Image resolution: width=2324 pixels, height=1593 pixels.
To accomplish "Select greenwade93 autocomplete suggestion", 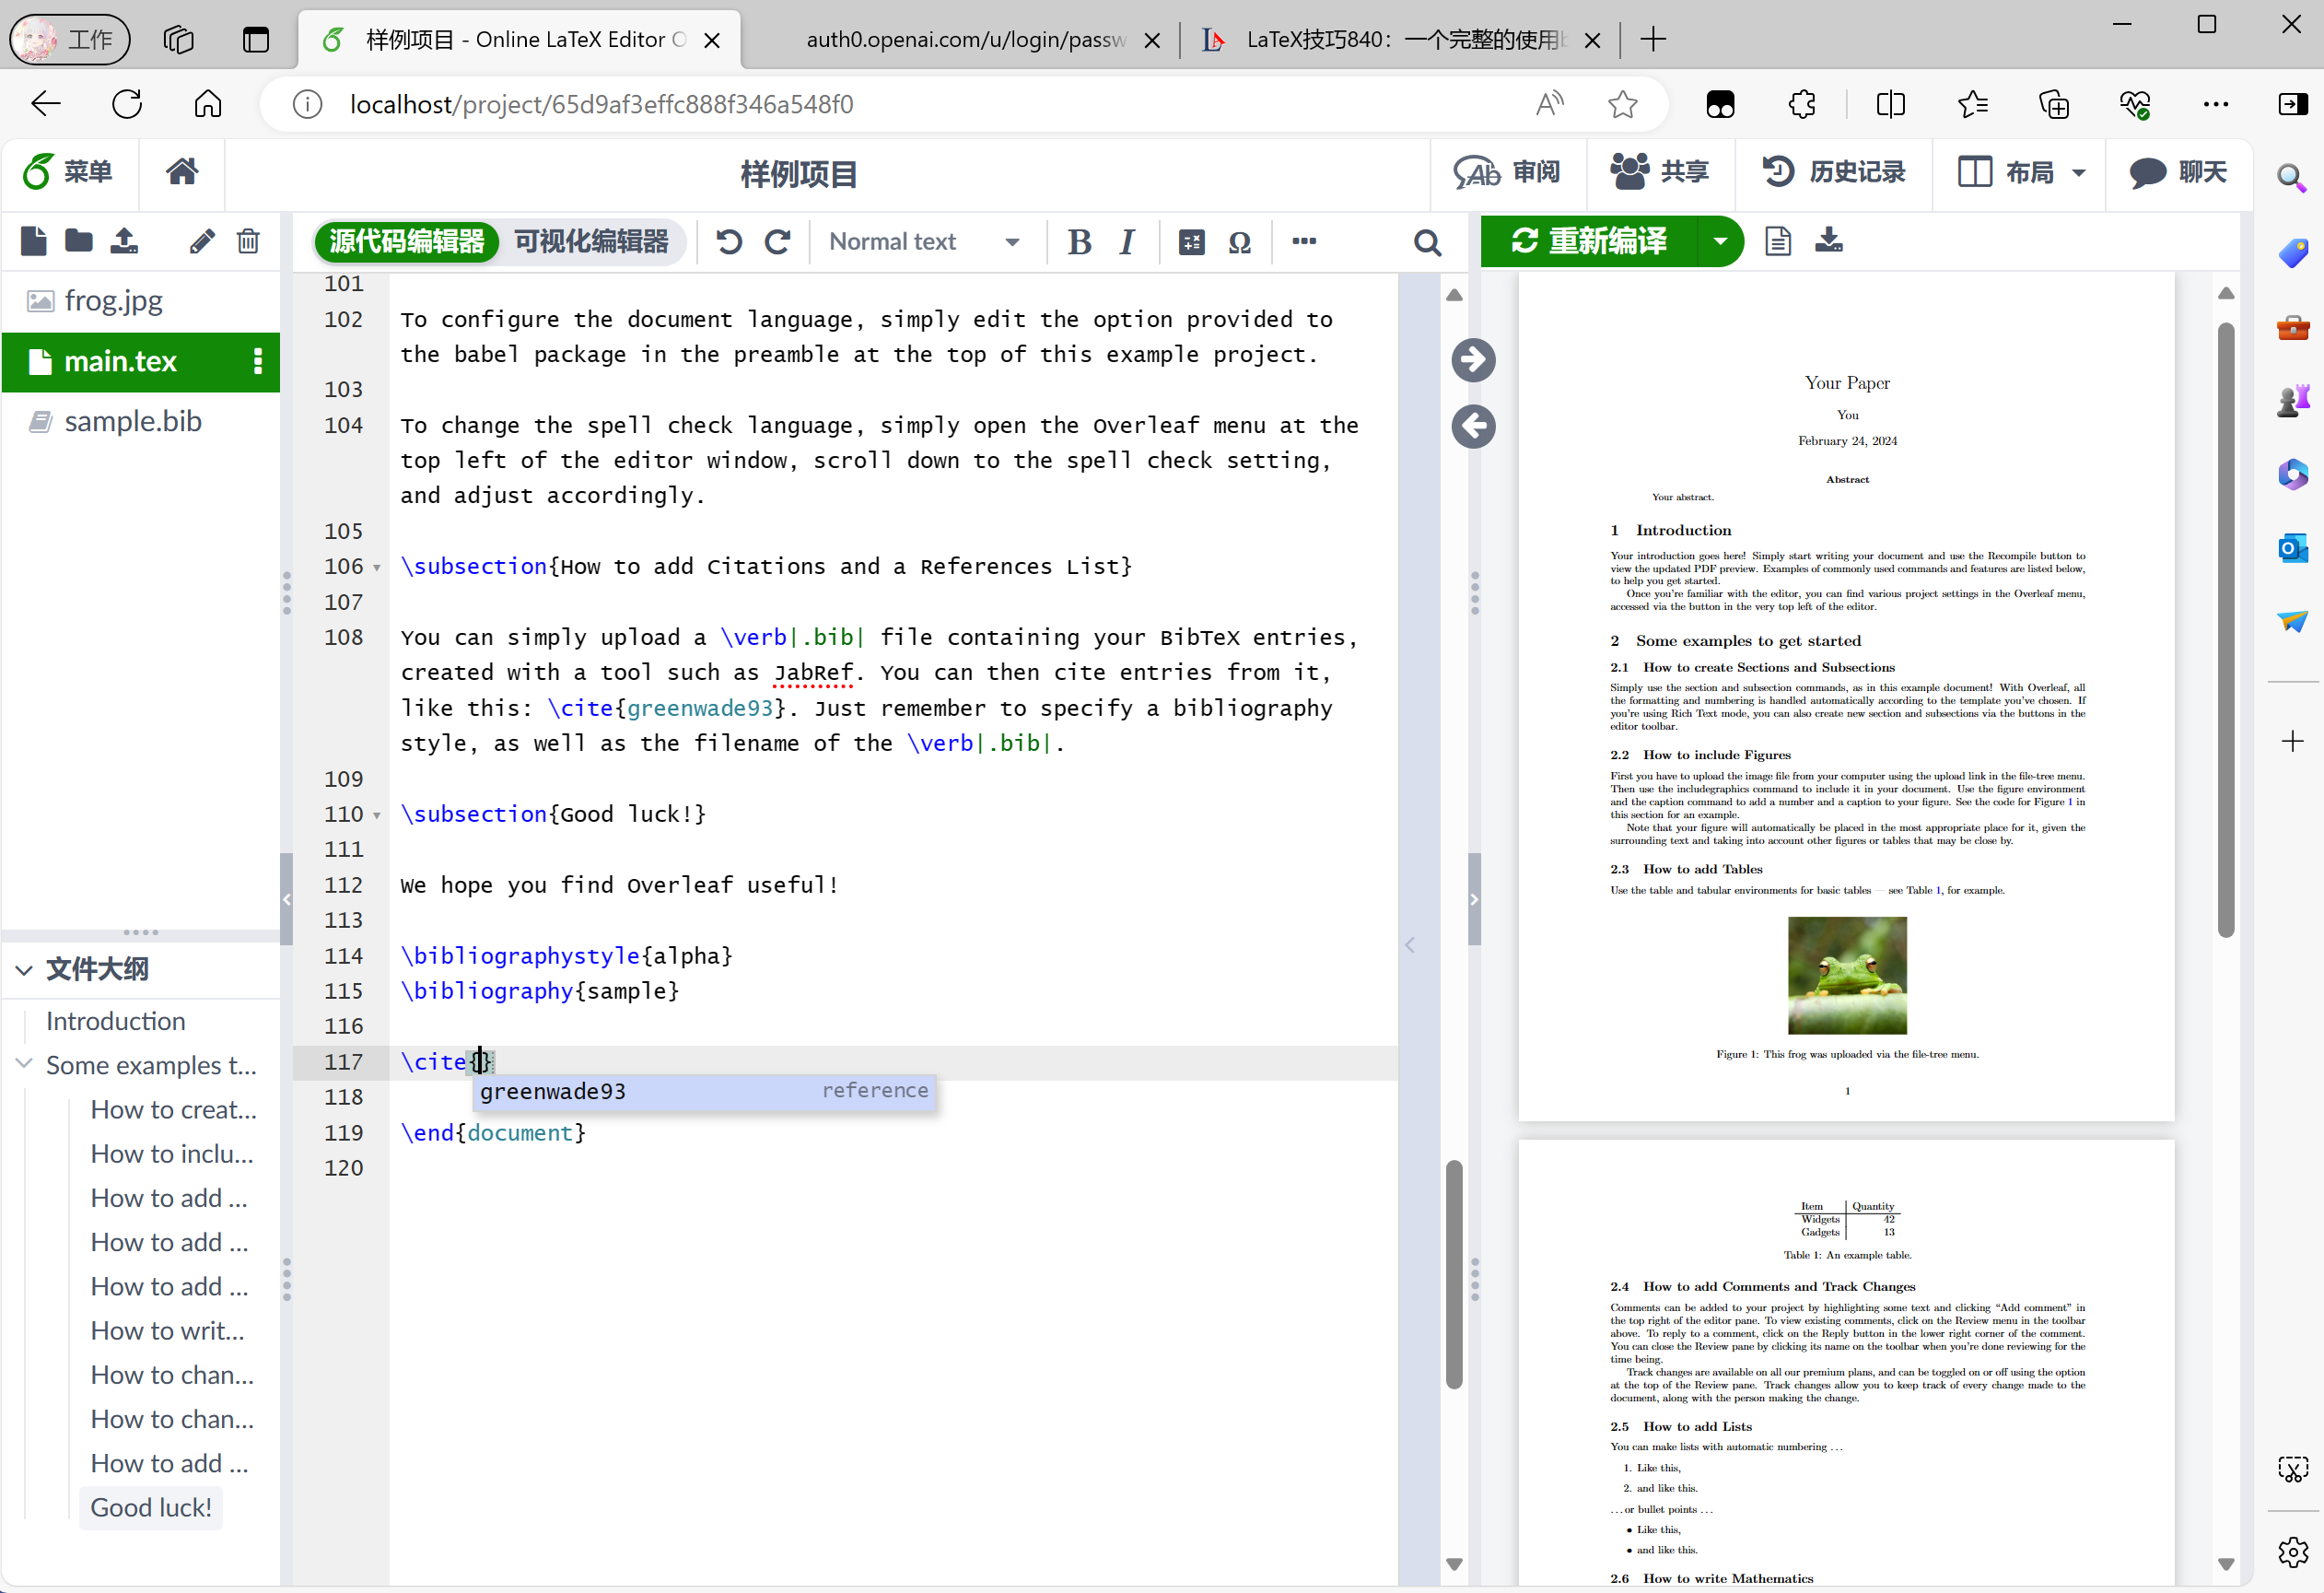I will pyautogui.click(x=551, y=1092).
